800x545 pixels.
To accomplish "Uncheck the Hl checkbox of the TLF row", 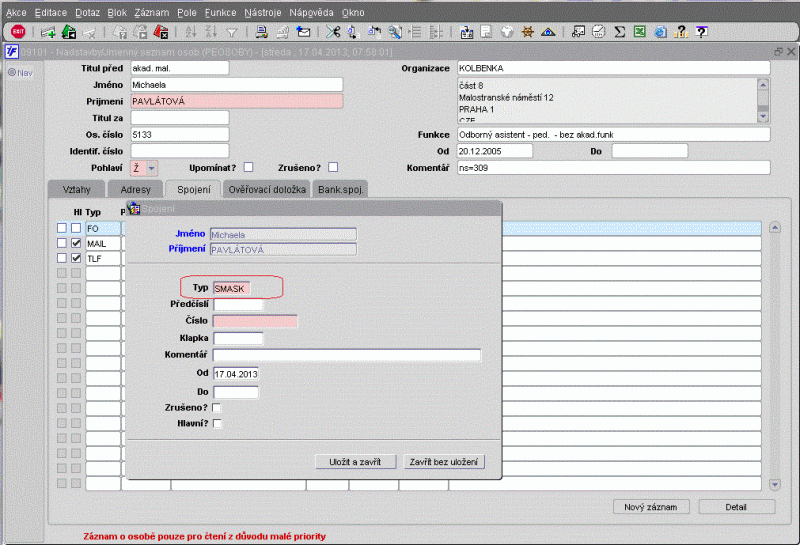I will point(76,258).
